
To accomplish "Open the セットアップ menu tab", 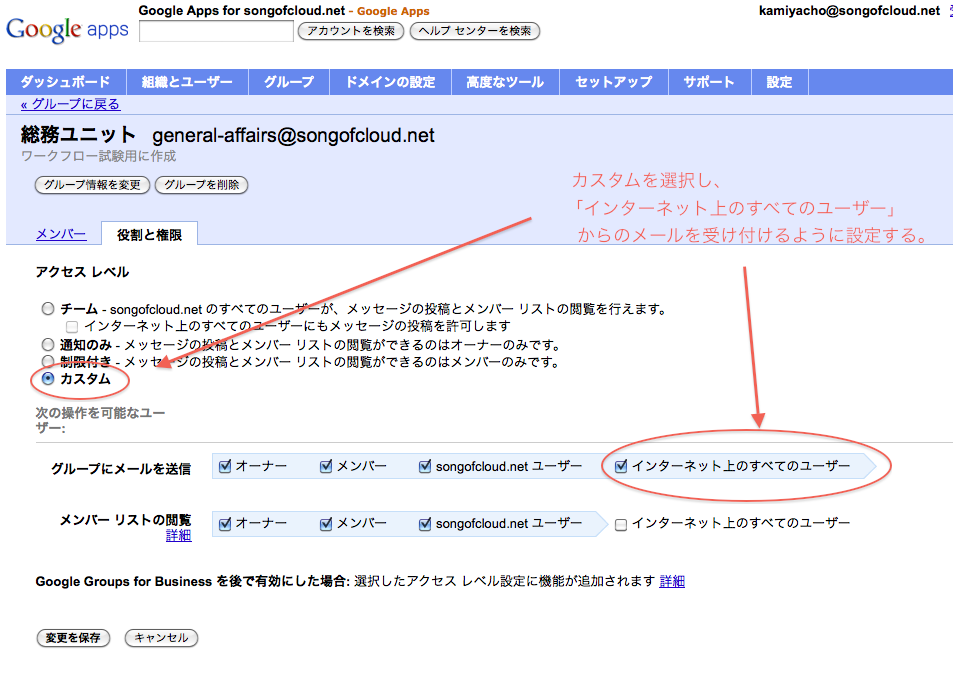I will pyautogui.click(x=614, y=82).
